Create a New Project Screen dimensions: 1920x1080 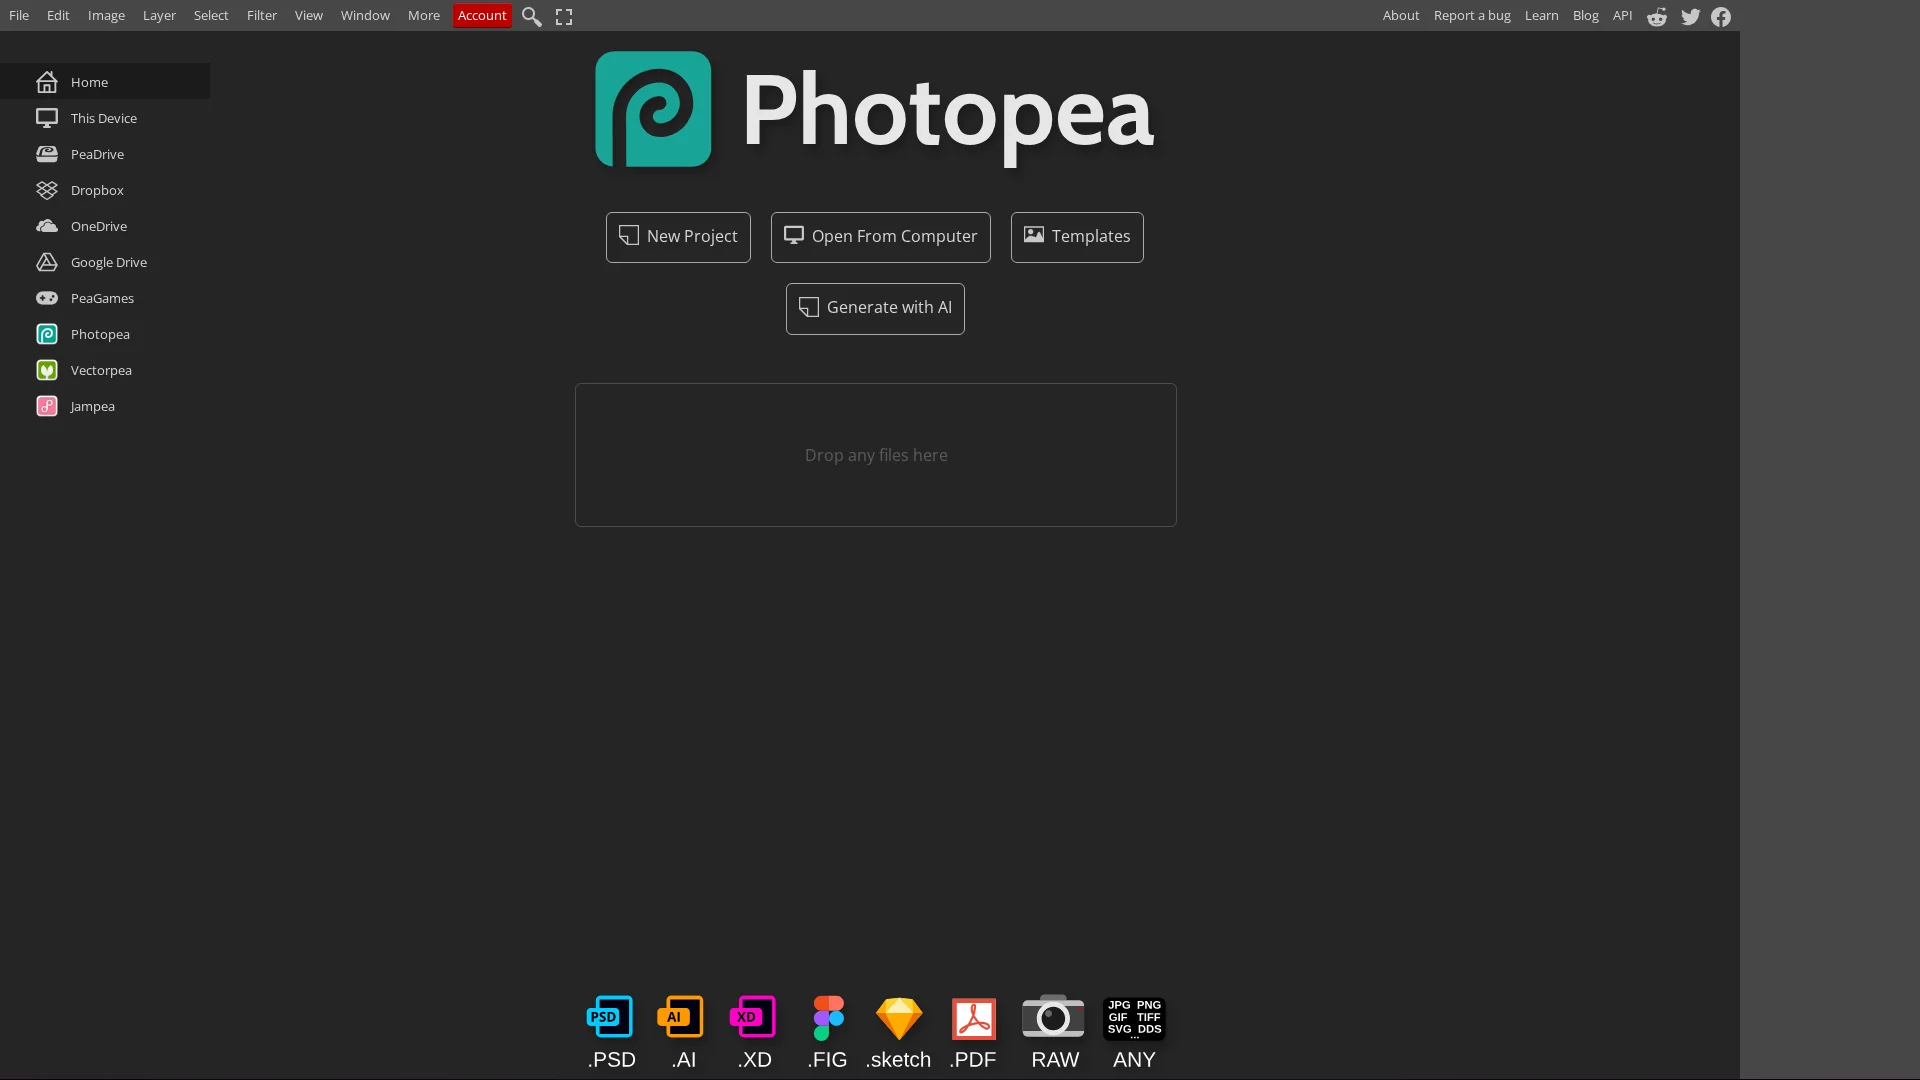678,237
